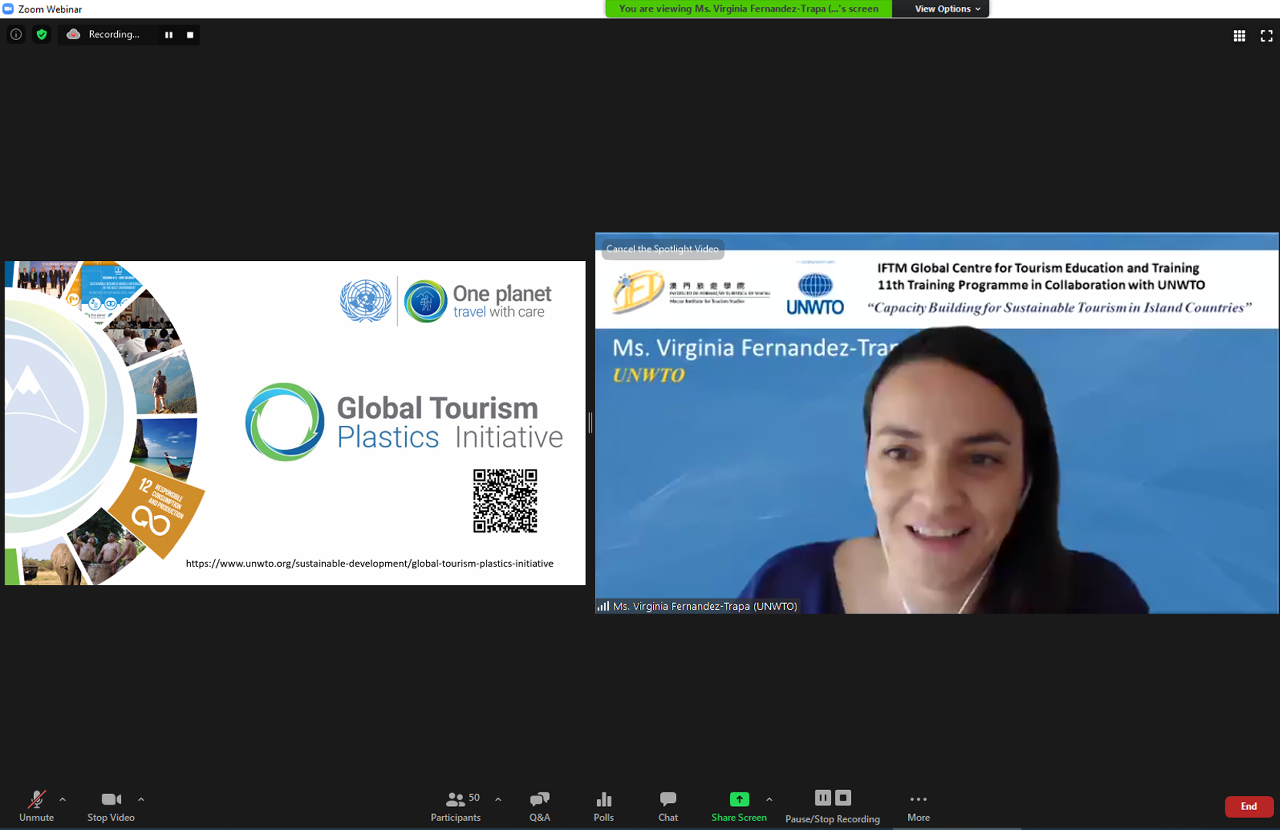Expand audio settings arrow beside Unmute

tap(63, 799)
